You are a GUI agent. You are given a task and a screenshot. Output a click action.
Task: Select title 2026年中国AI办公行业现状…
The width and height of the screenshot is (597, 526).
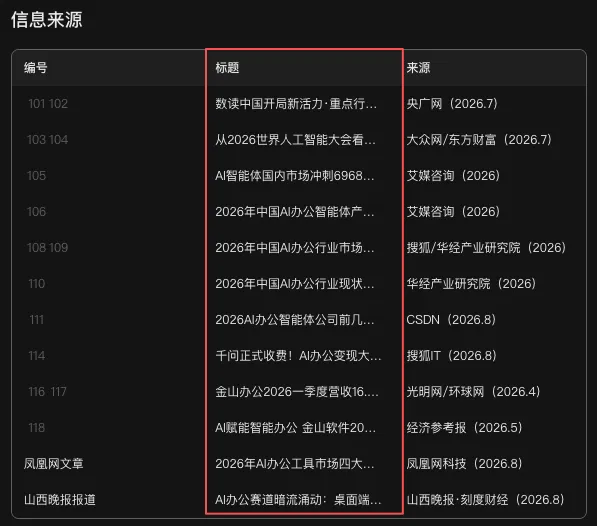[x=295, y=284]
